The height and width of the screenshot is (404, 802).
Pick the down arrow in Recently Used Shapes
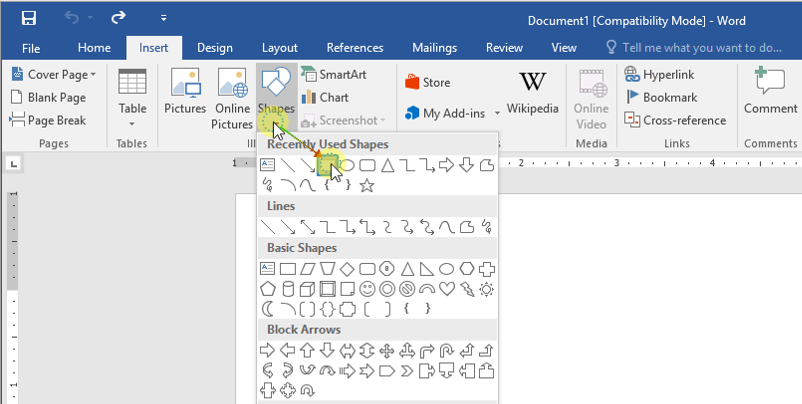(466, 165)
